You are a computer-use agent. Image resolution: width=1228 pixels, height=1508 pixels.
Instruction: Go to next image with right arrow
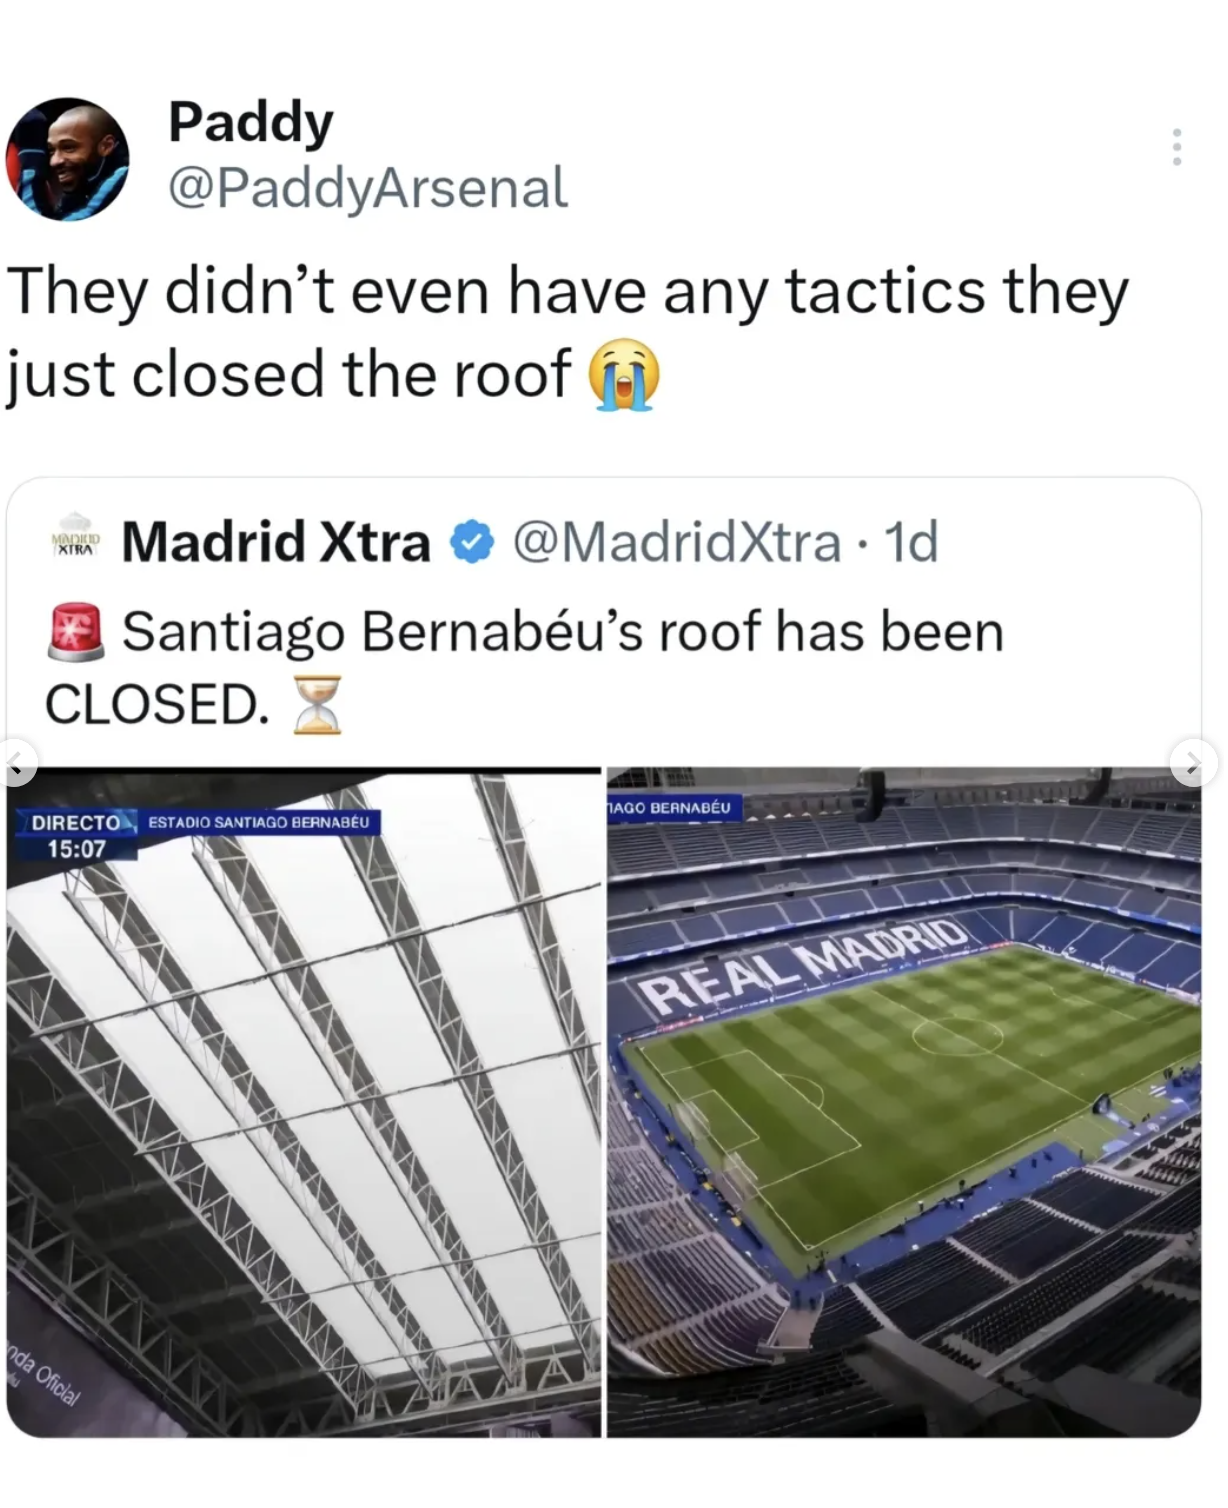coord(1193,767)
